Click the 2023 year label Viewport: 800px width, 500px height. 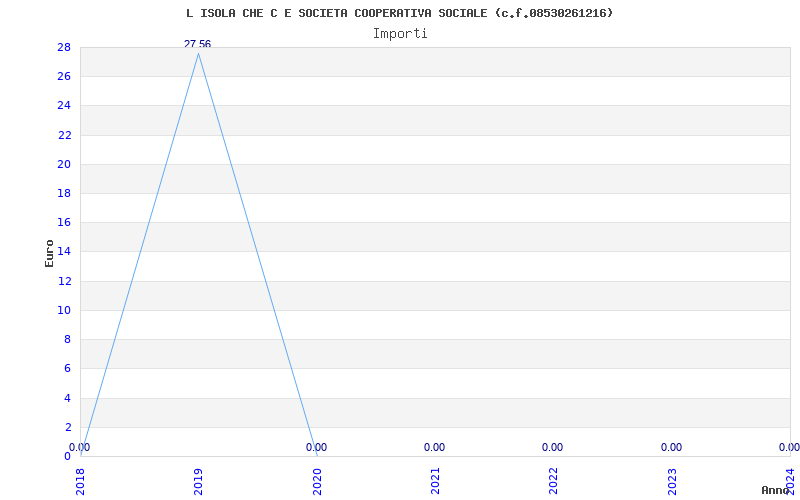672,482
